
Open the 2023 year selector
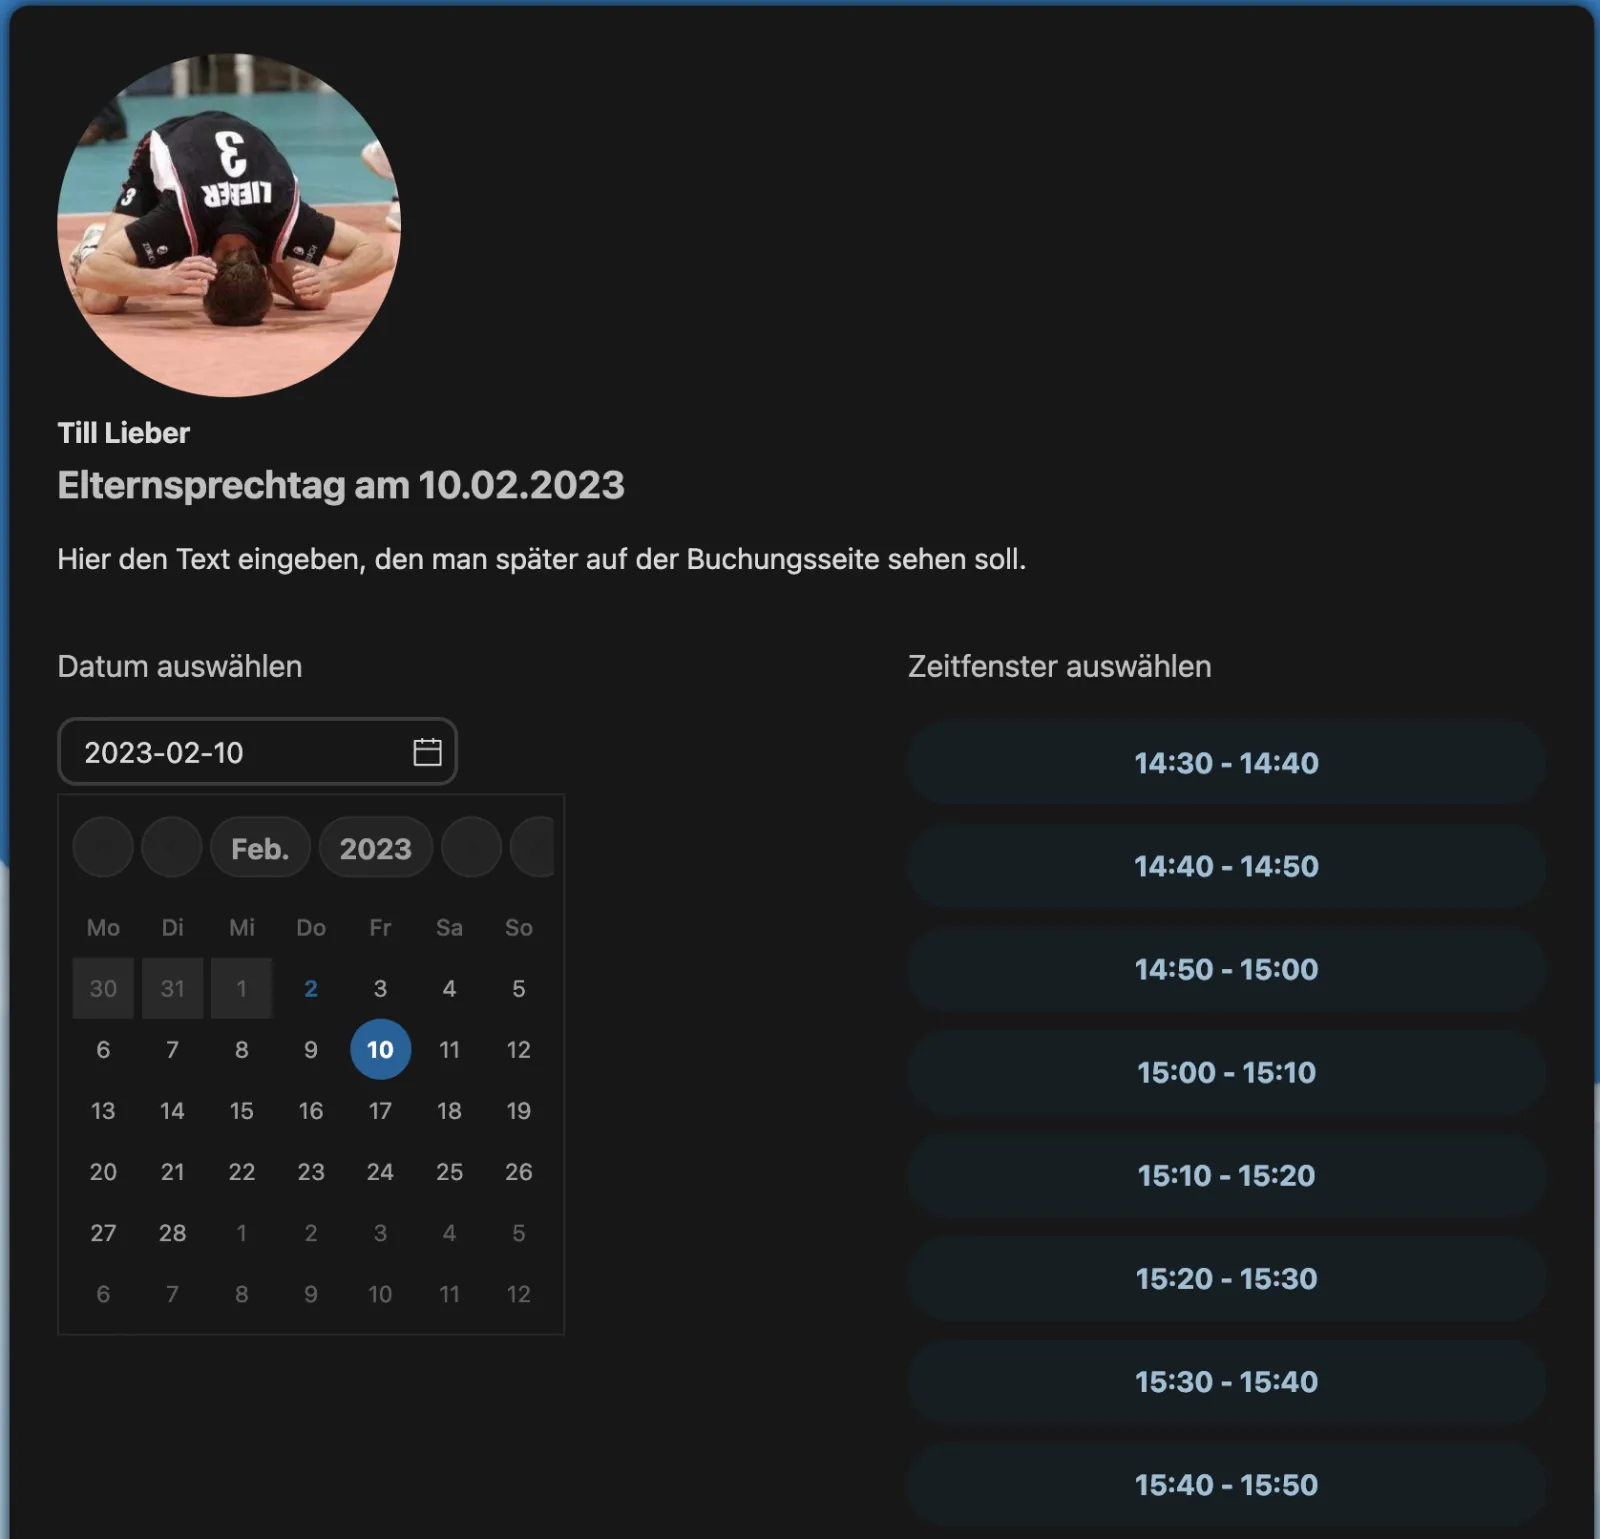tap(376, 848)
